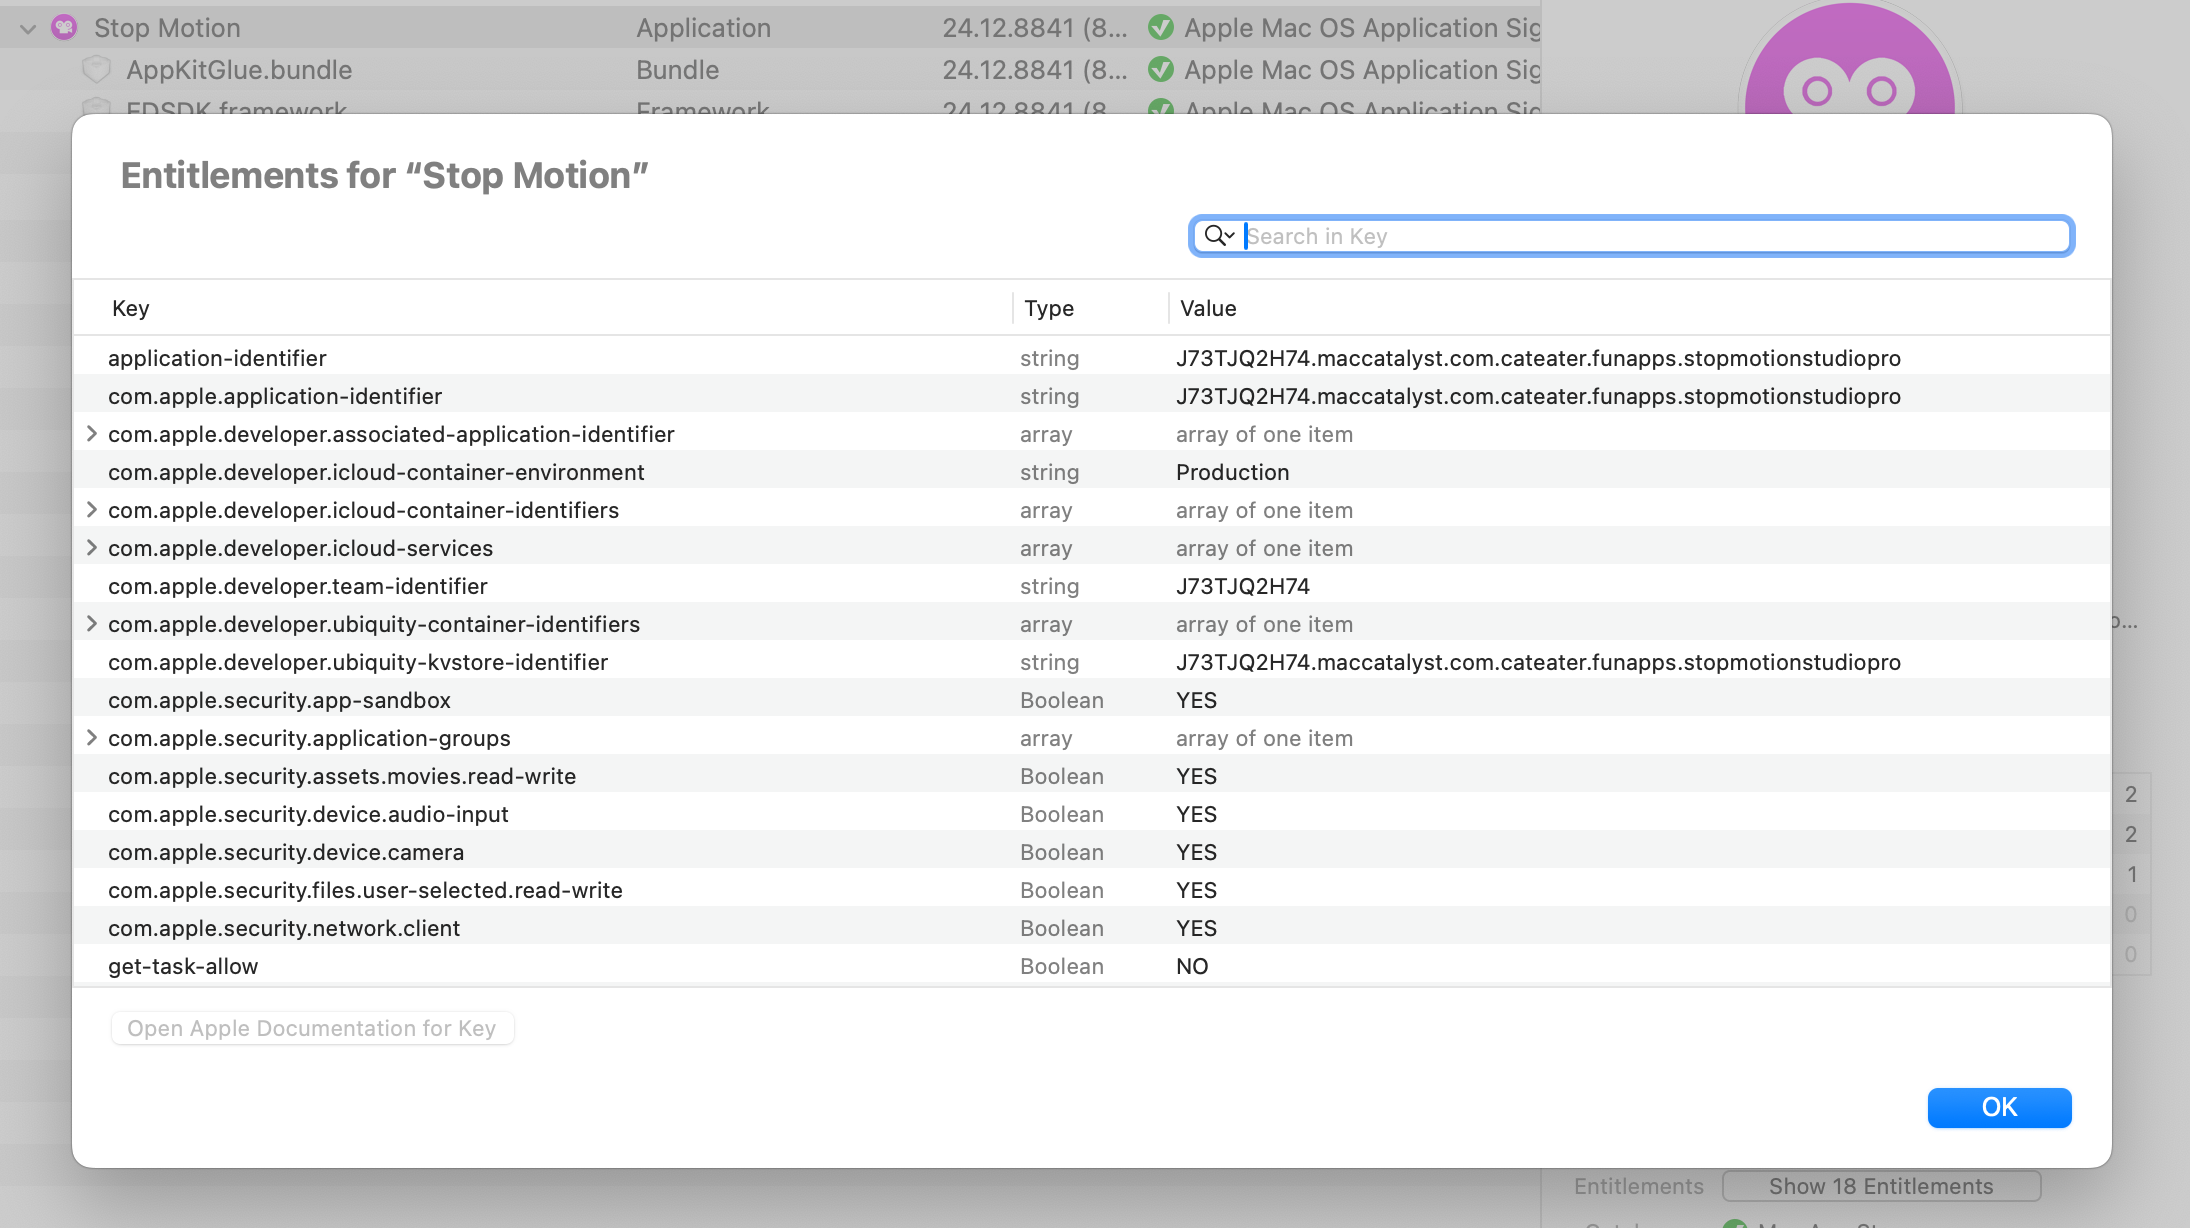Click the Production value

(x=1232, y=472)
